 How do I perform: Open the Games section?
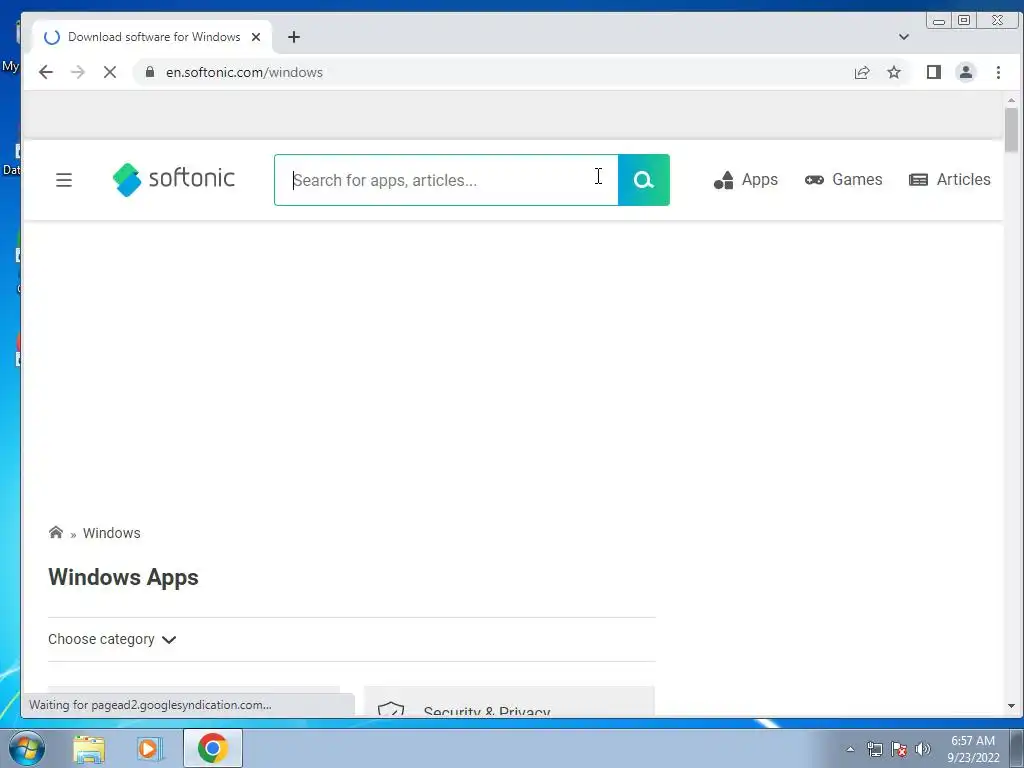pos(843,180)
